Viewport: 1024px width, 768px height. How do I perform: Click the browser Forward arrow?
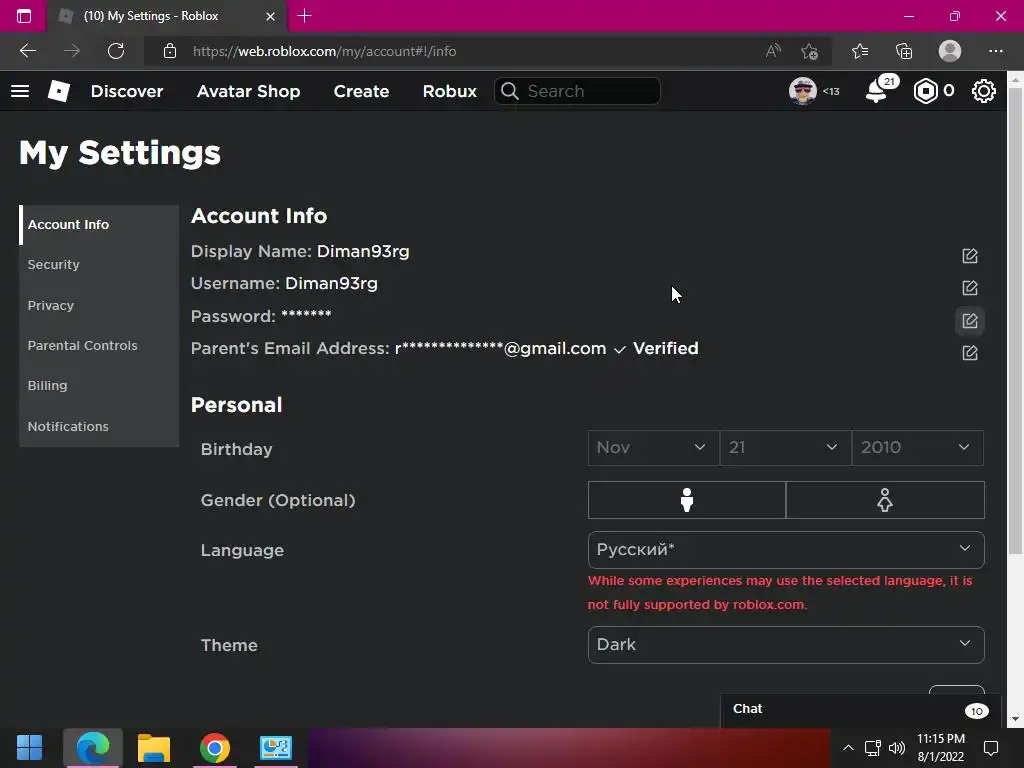72,51
